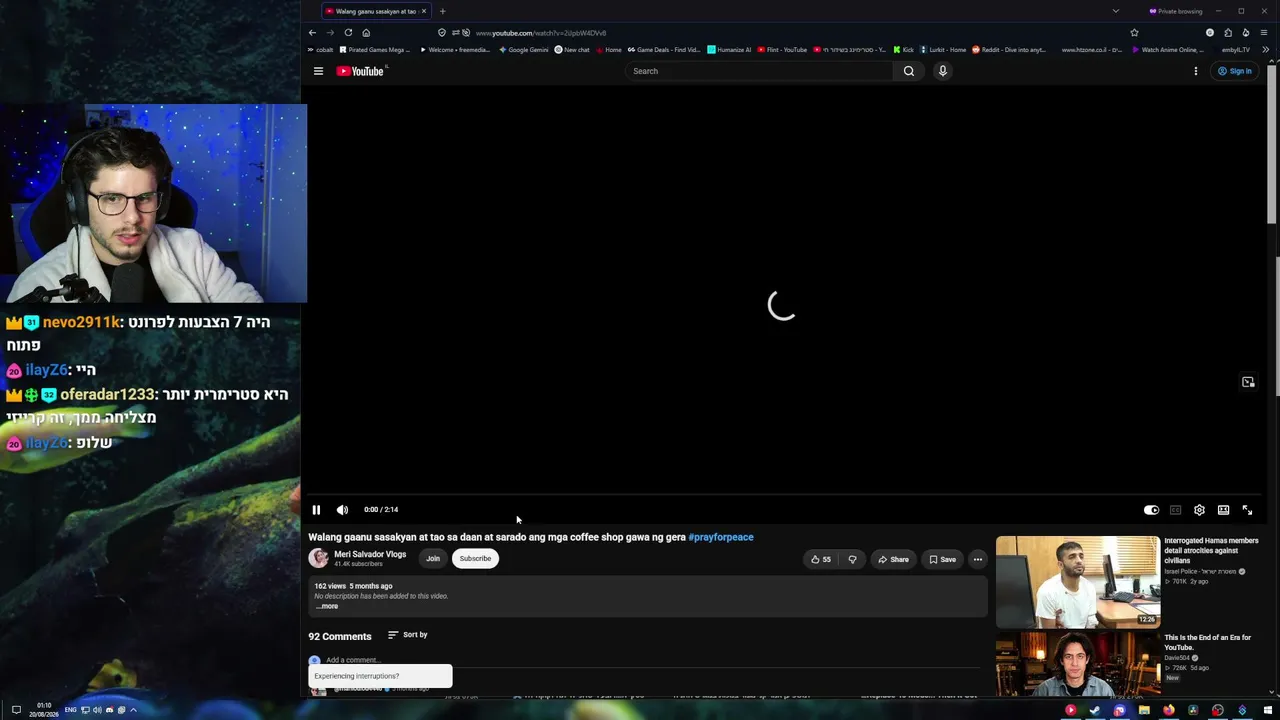Screen dimensions: 1280x720
Task: Open File Explorer from the taskbar
Action: [x=1144, y=710]
